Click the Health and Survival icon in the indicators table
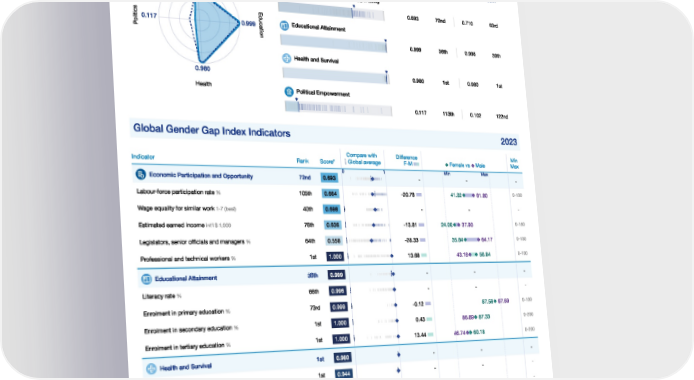This screenshot has height=380, width=694. pyautogui.click(x=151, y=368)
